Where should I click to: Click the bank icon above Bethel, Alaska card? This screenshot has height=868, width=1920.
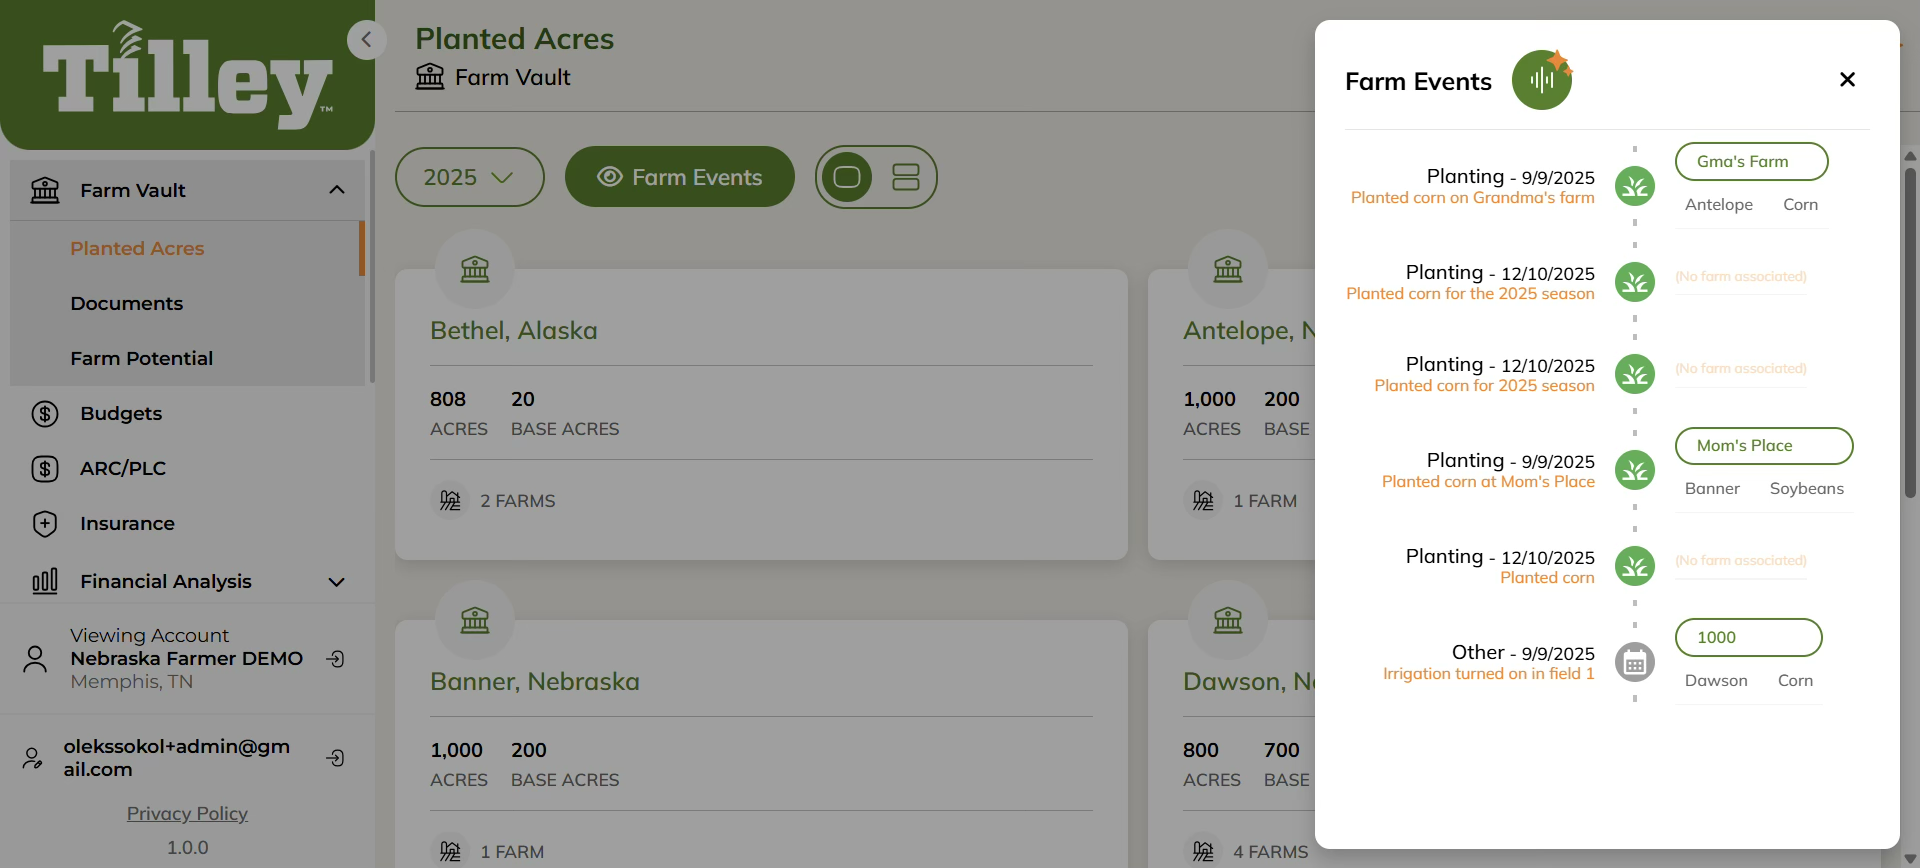pos(475,269)
